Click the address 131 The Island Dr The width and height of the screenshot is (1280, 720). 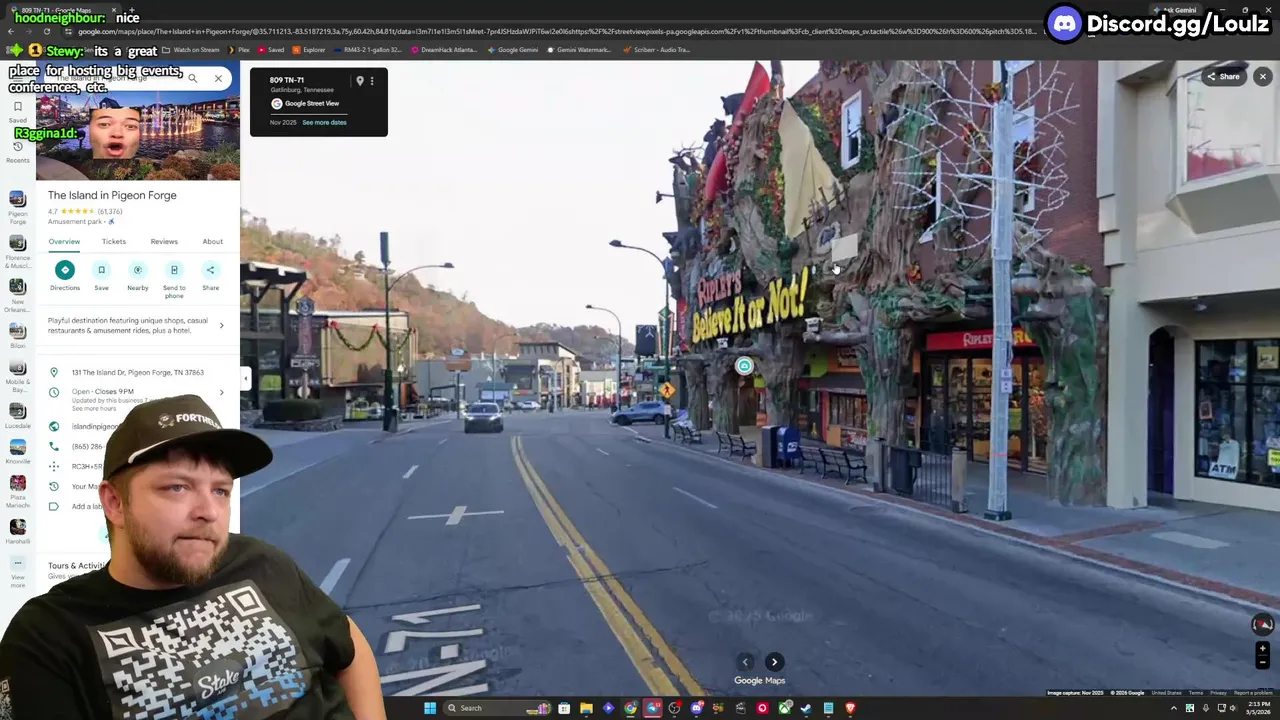click(x=138, y=372)
